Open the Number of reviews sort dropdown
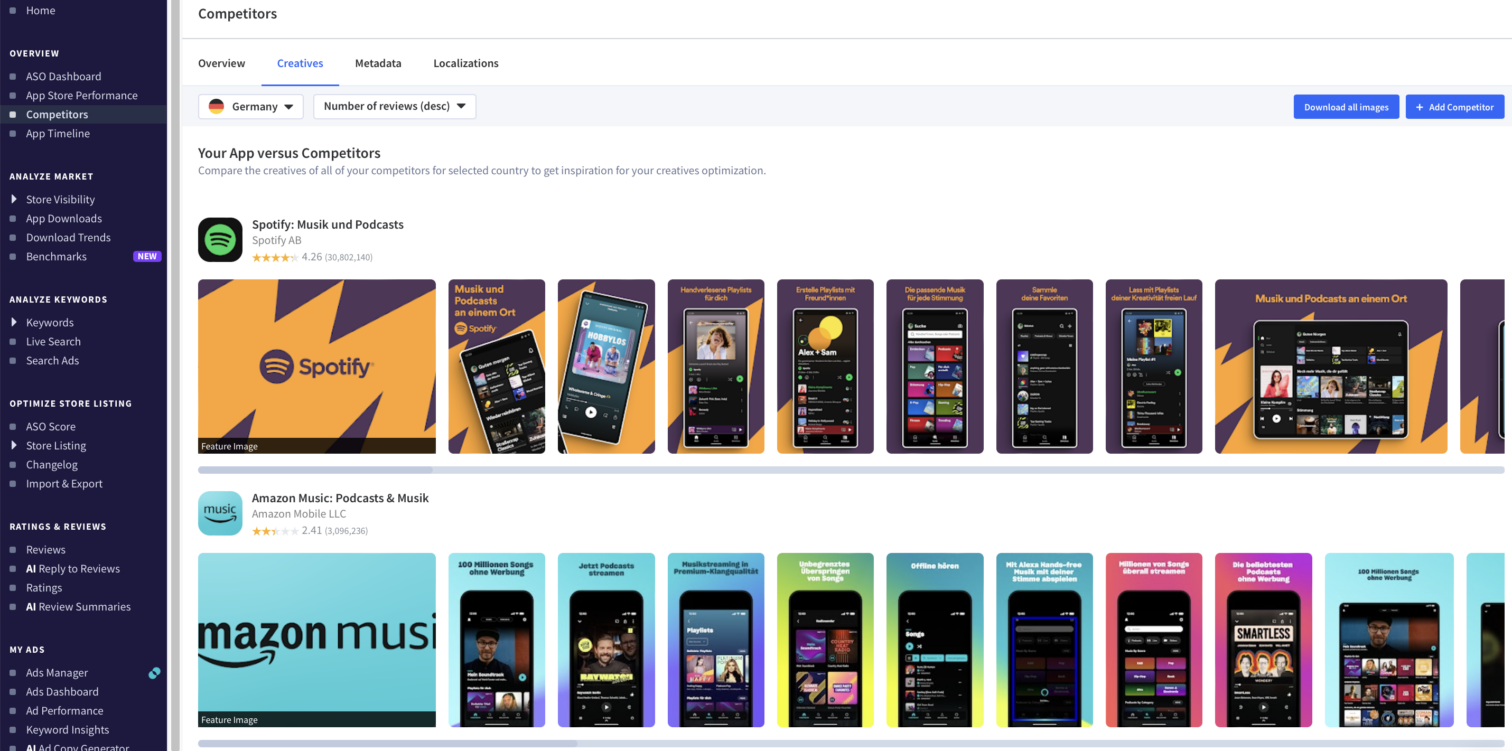 pyautogui.click(x=394, y=106)
